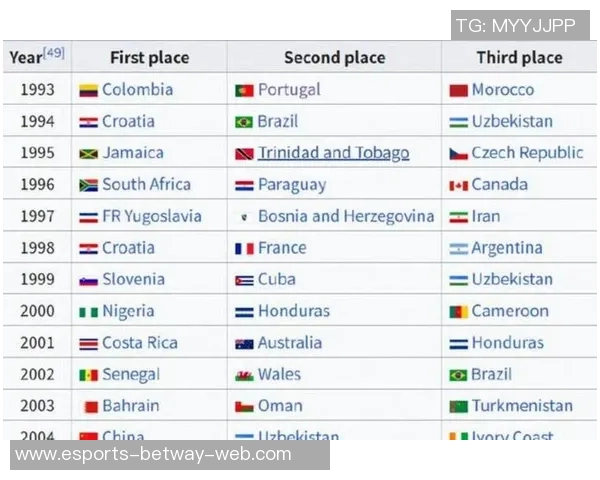This screenshot has width=600, height=480.
Task: Follow the FR Yugoslavia link
Action: point(151,216)
